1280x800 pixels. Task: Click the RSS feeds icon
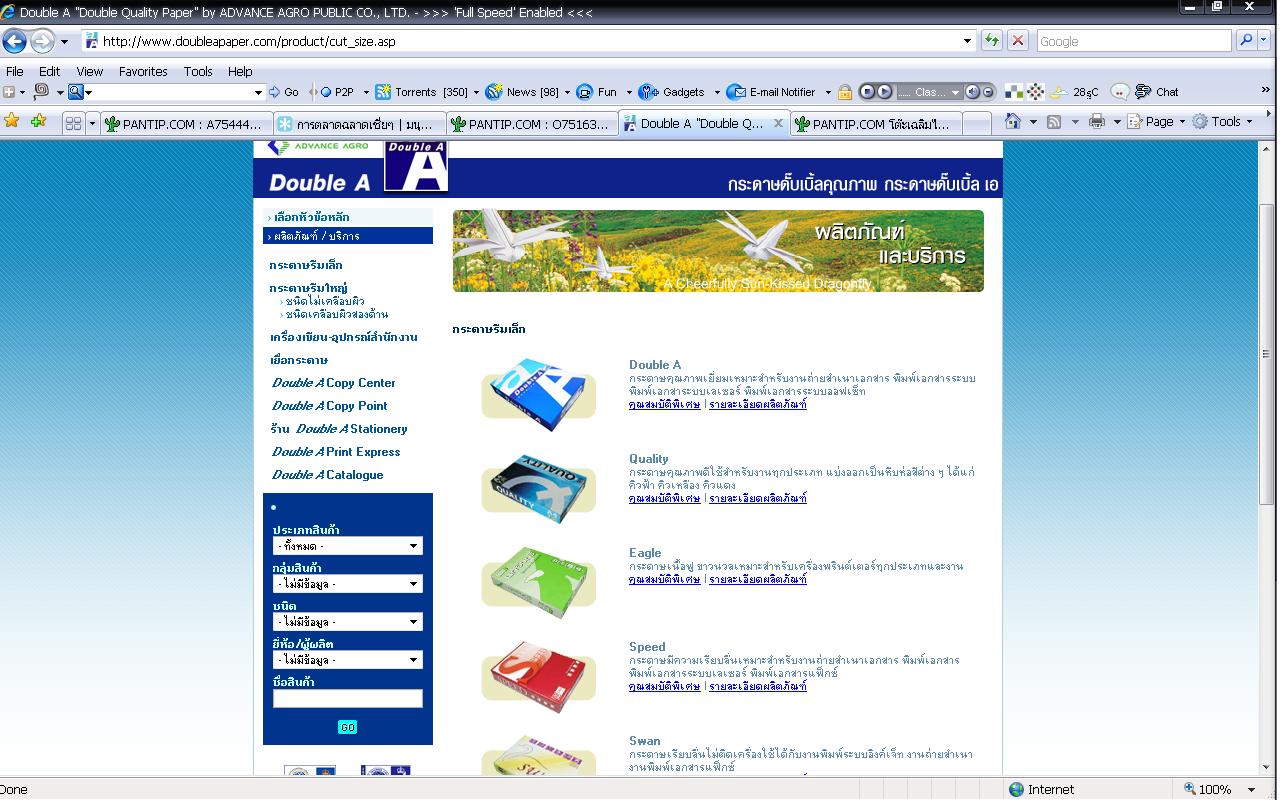(1053, 122)
